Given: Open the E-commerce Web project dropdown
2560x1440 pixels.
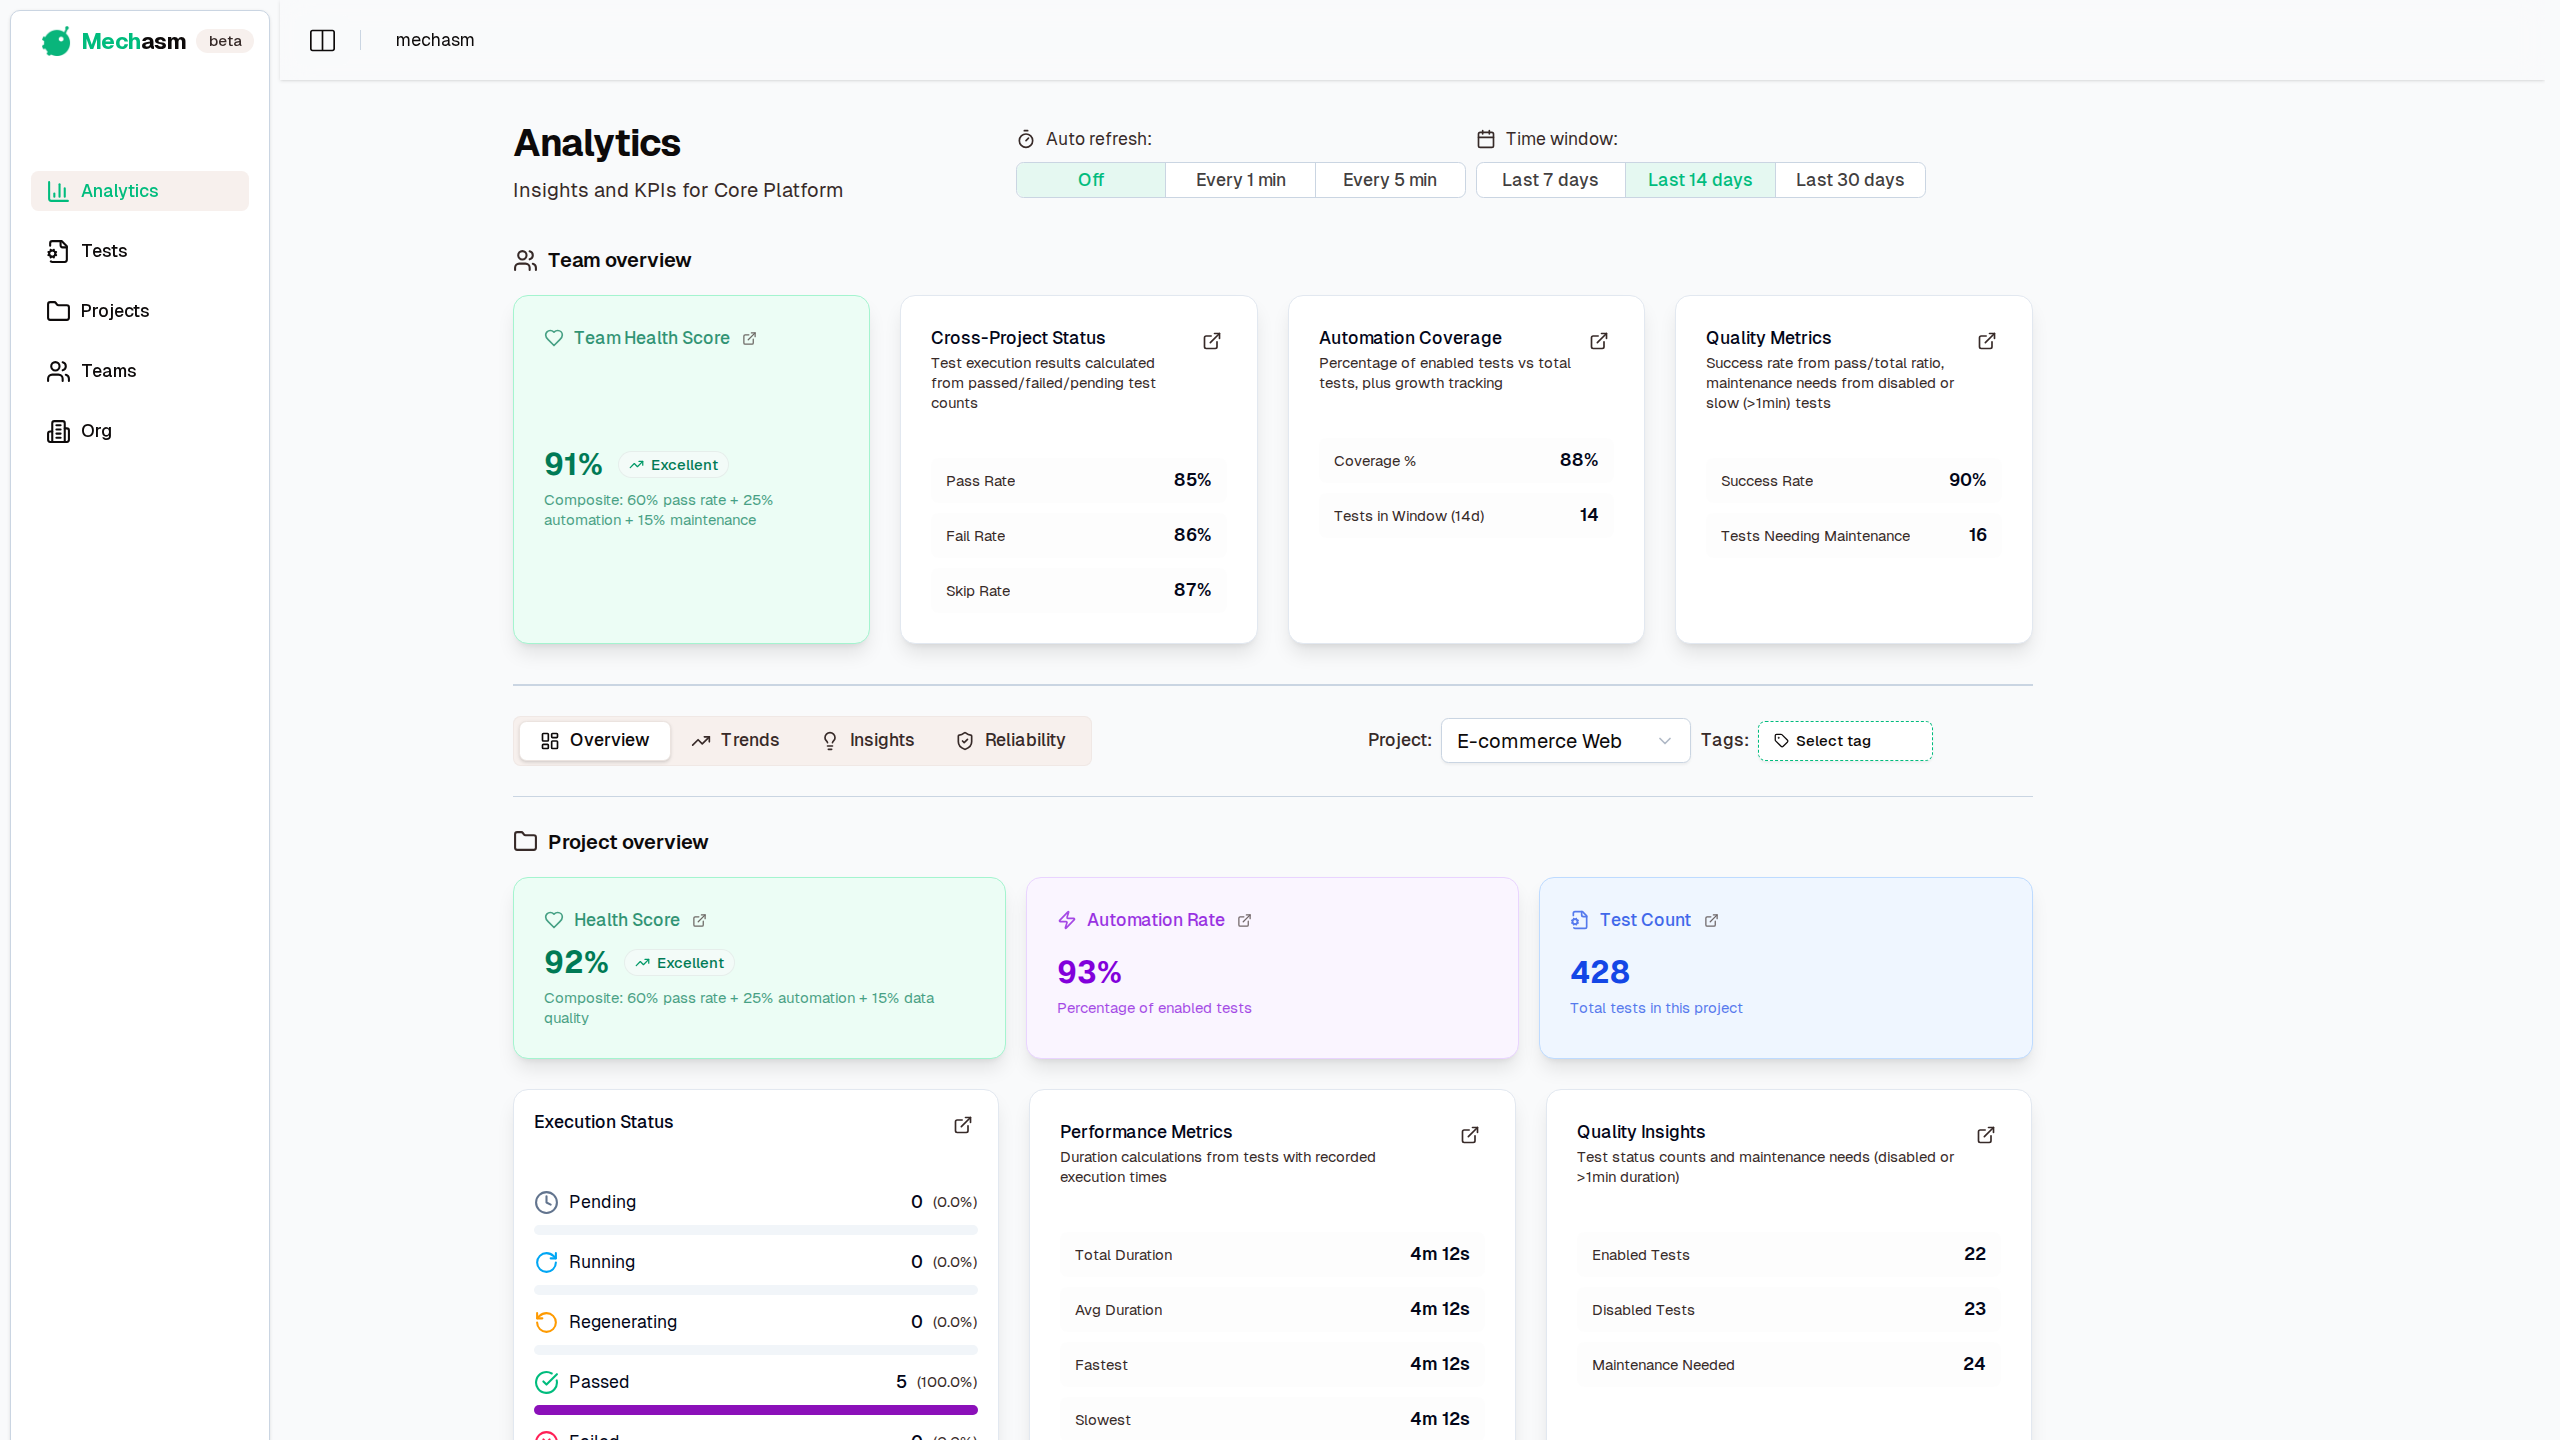Looking at the screenshot, I should (1564, 741).
